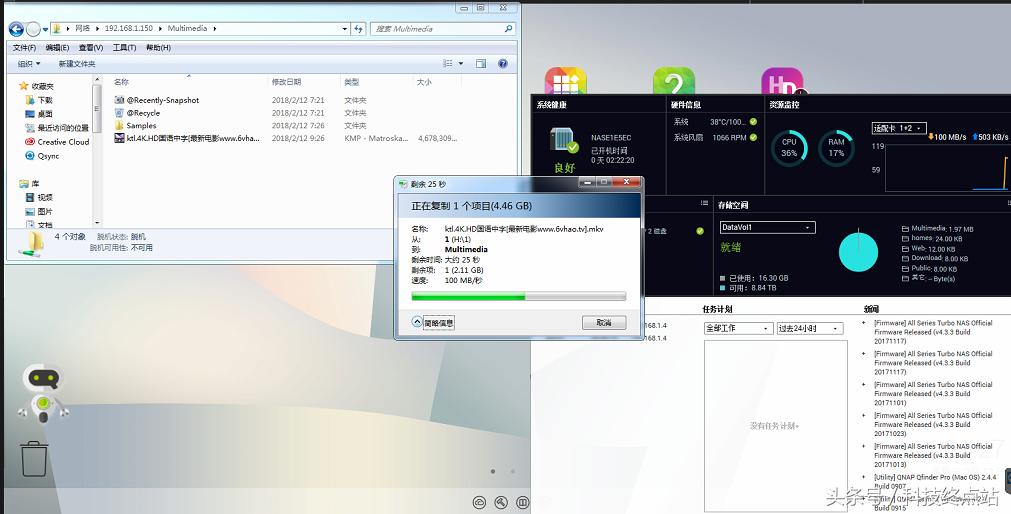
Task: Open the green help center desktop icon
Action: point(674,81)
